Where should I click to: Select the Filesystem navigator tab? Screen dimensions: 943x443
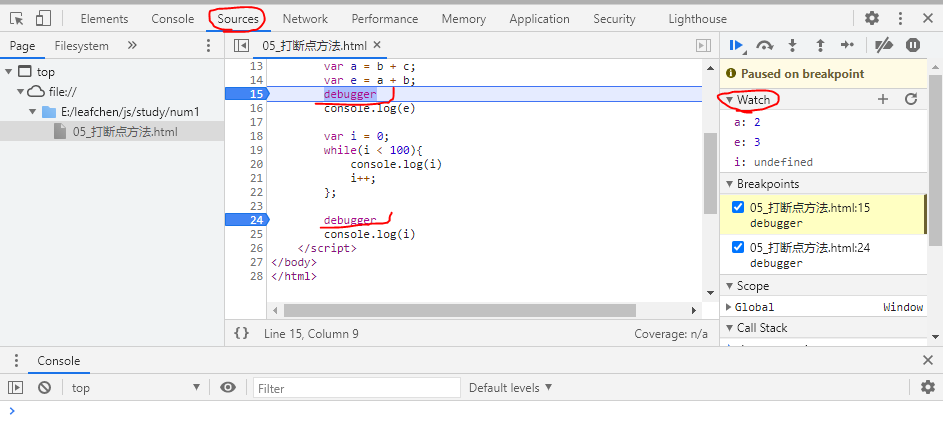pos(81,46)
